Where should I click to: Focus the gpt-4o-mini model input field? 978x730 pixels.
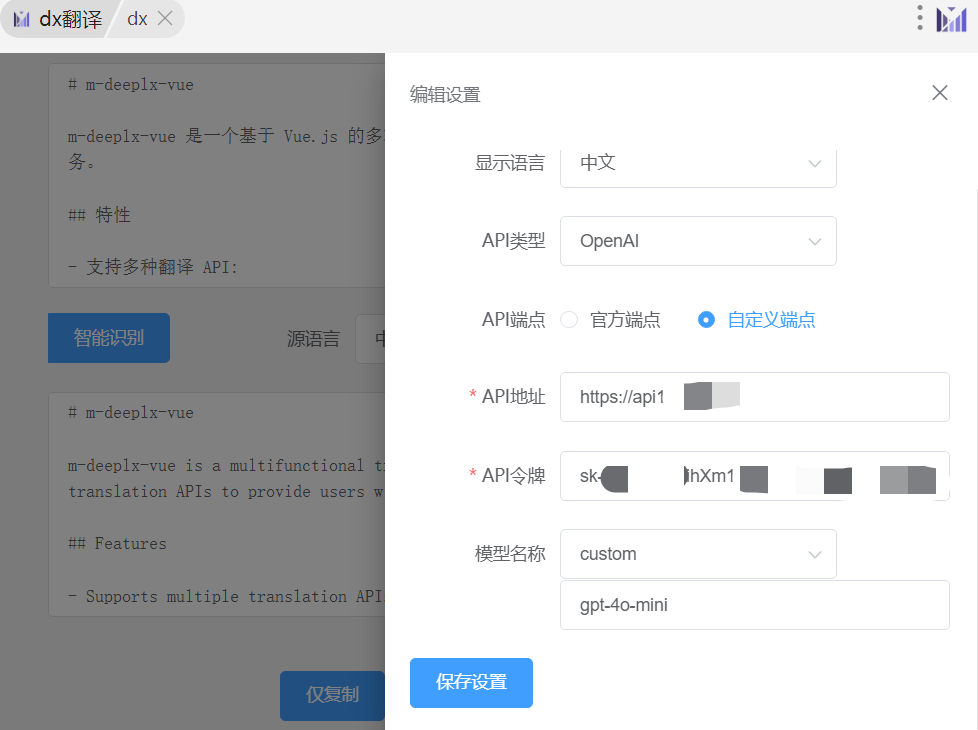click(755, 605)
